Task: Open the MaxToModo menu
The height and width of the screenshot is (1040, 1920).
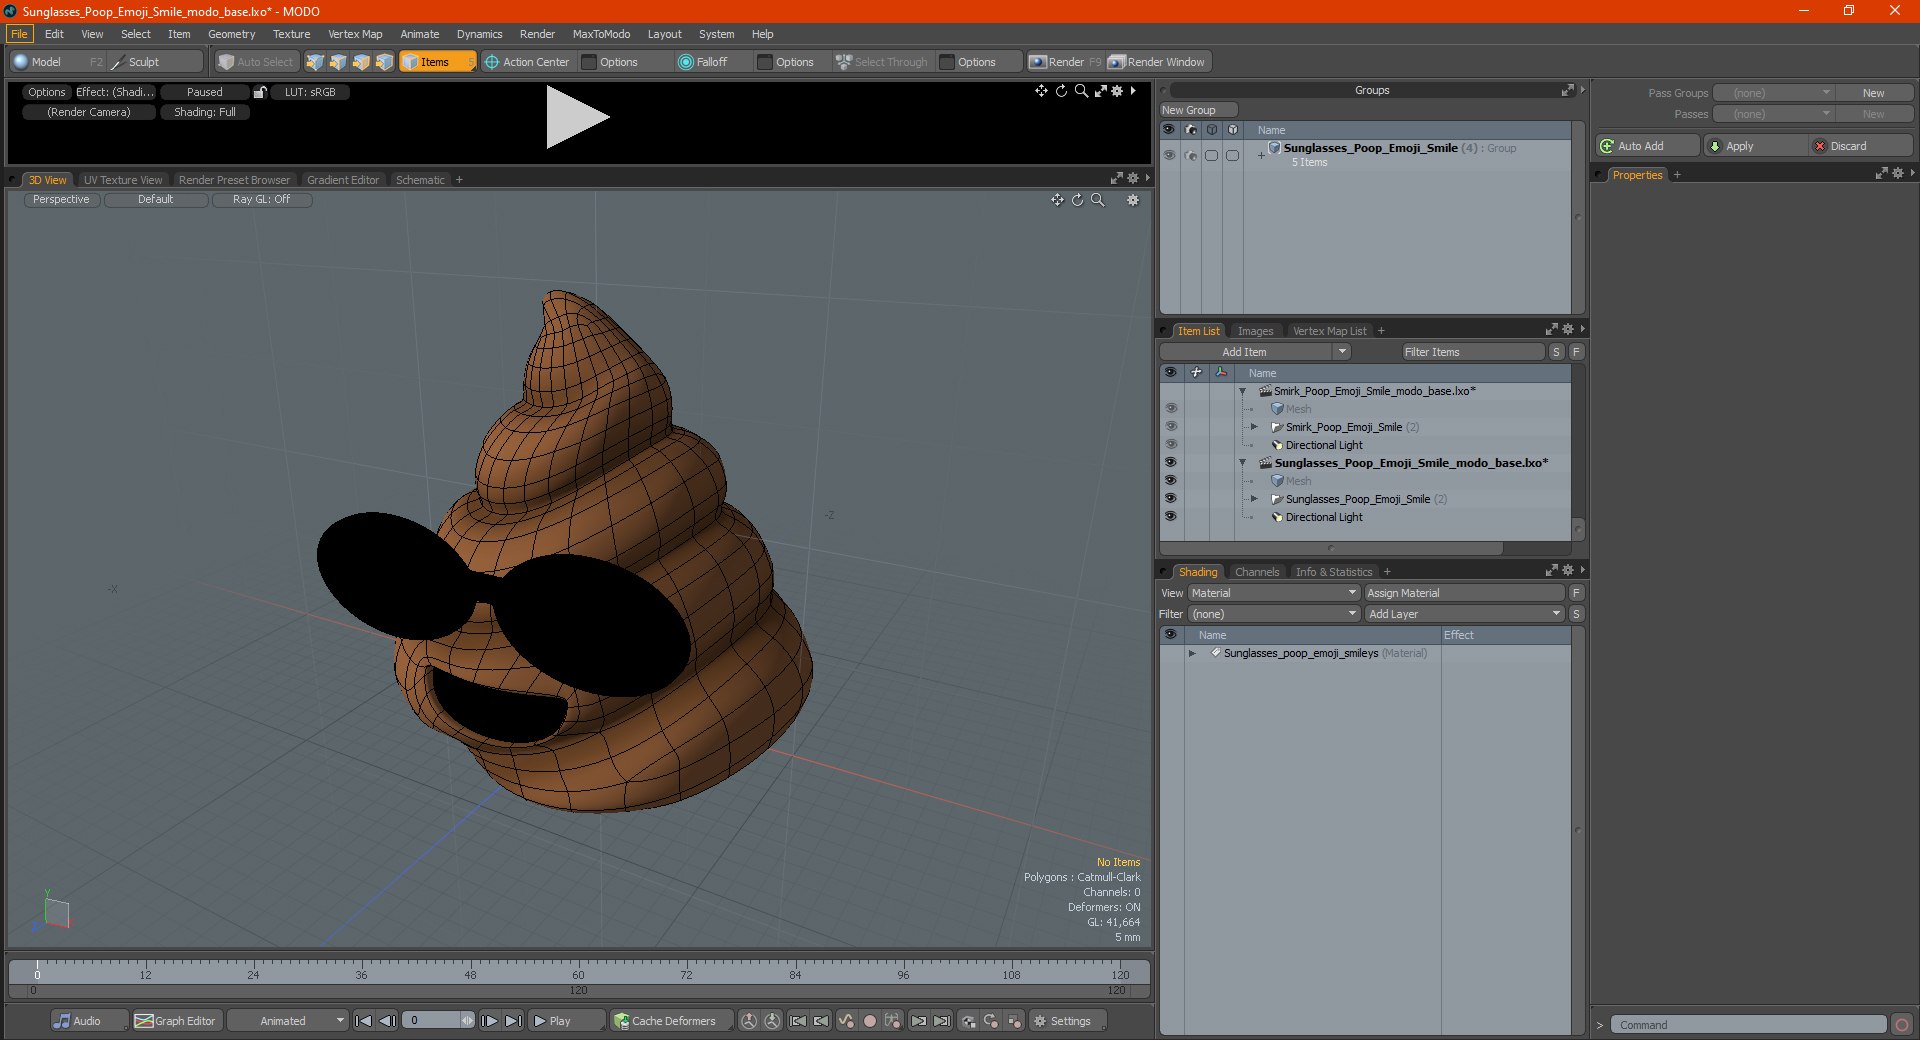Action: [601, 34]
